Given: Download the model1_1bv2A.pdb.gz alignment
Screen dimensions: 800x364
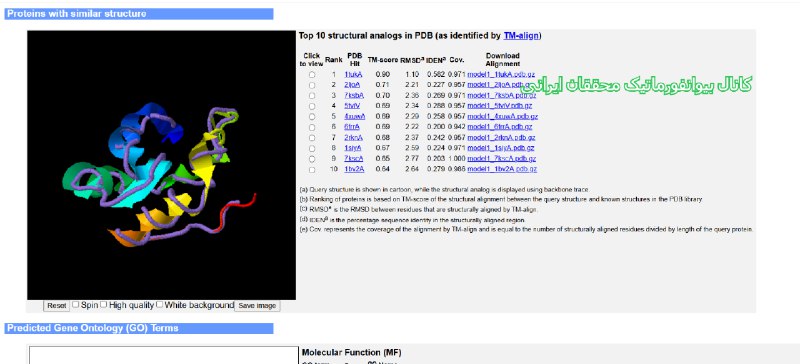Looking at the screenshot, I should point(502,169).
